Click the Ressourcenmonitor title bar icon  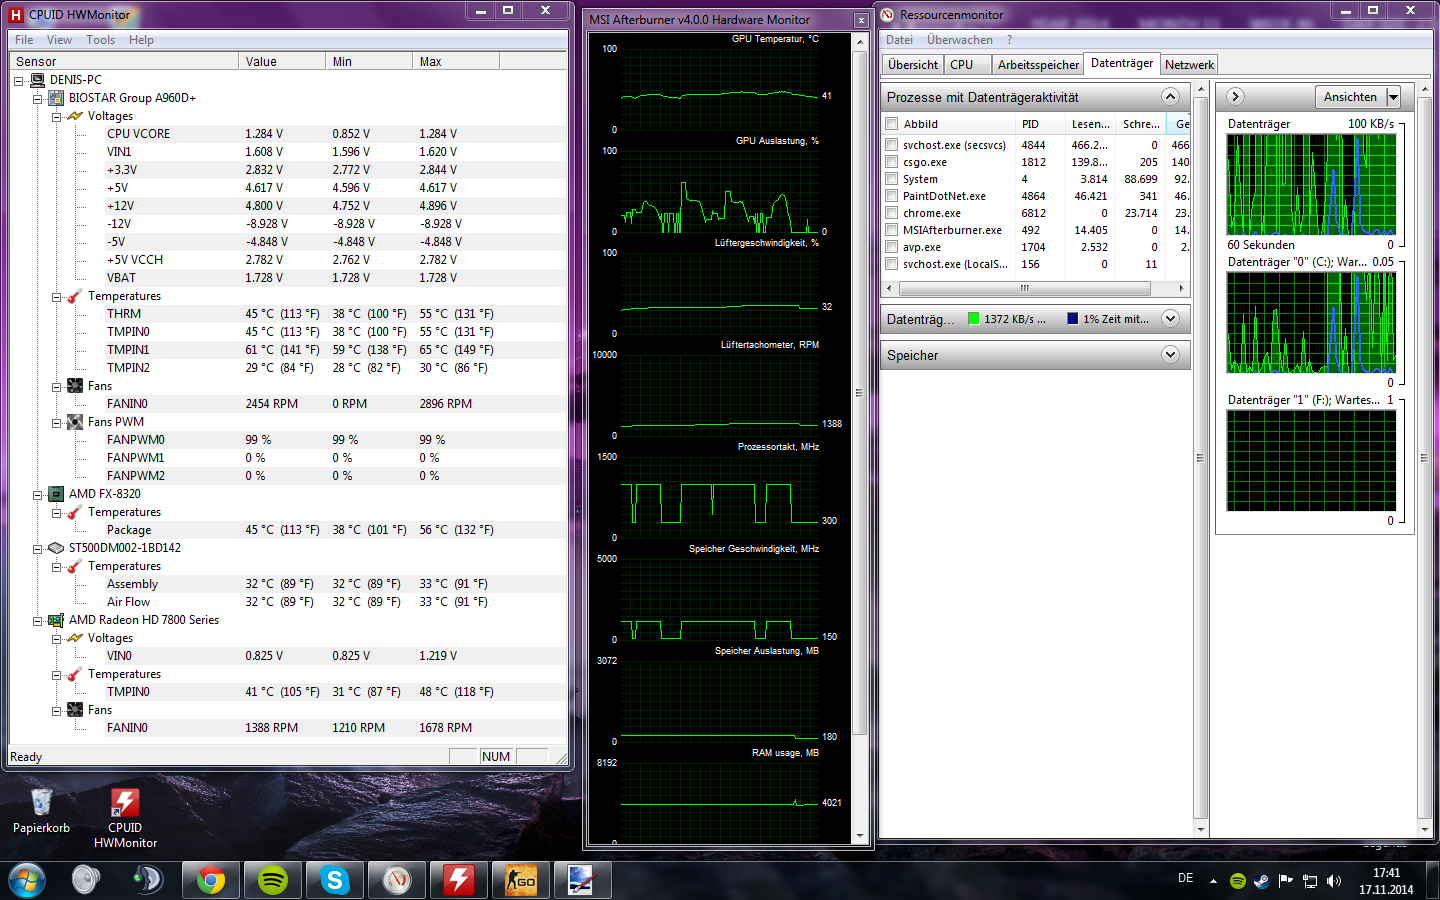pos(888,14)
